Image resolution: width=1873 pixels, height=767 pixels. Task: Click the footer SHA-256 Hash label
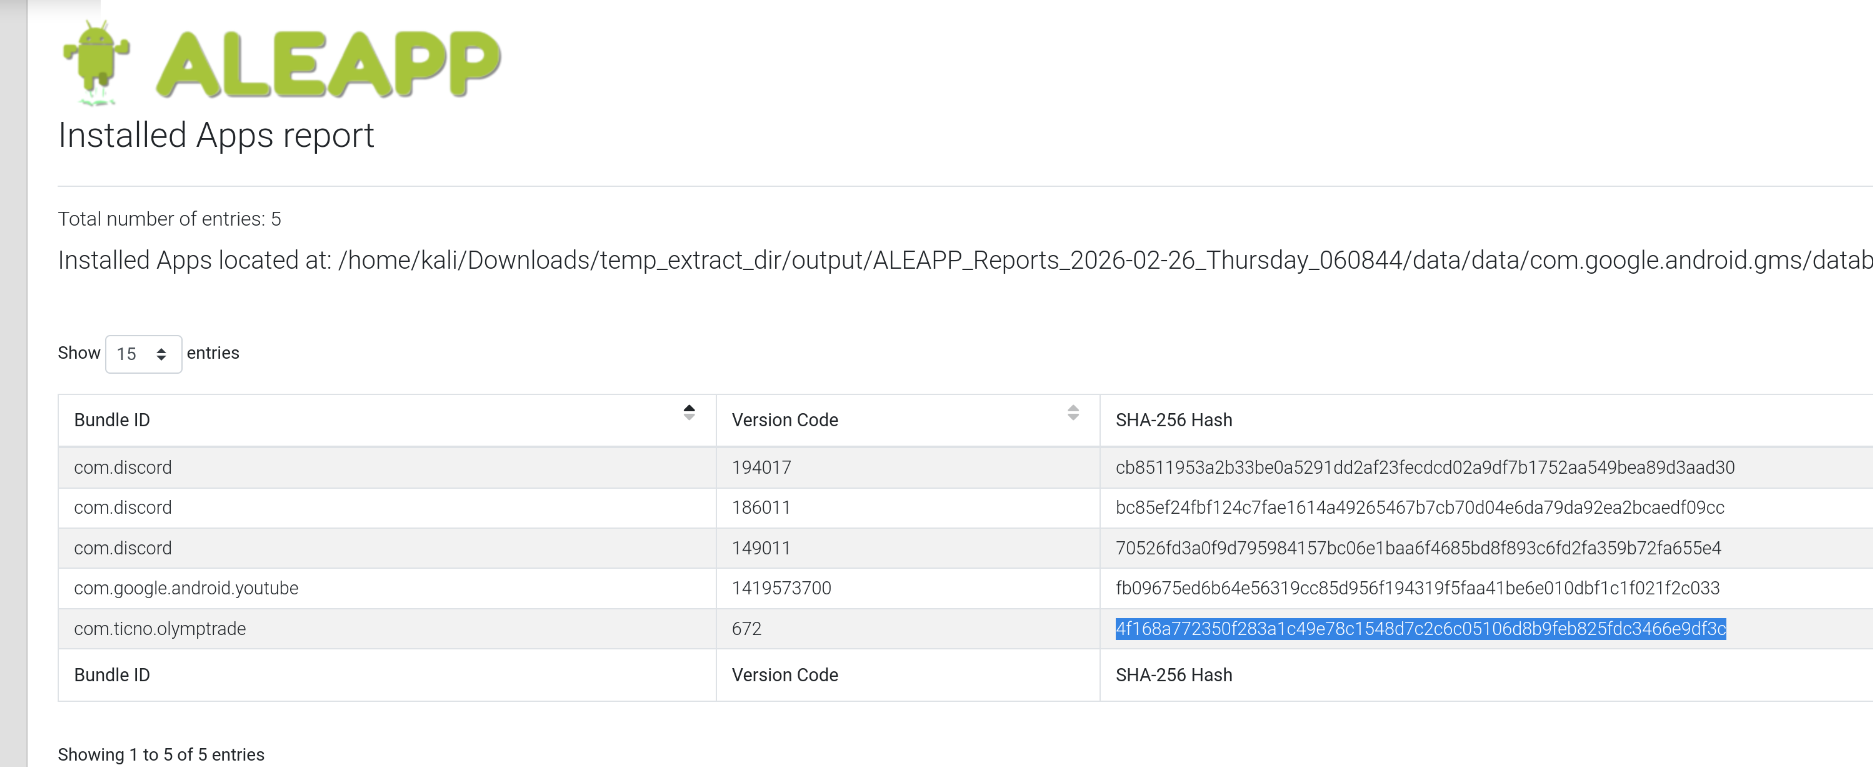[x=1174, y=675]
